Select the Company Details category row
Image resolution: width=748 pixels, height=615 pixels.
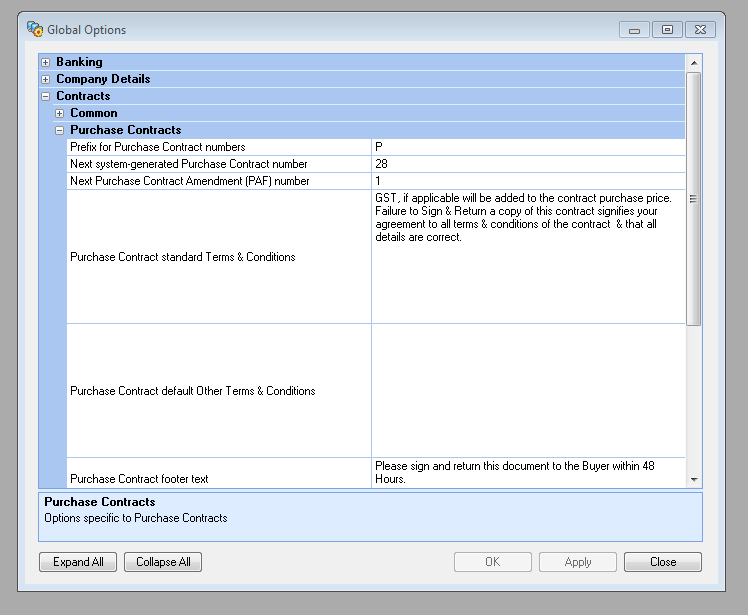pyautogui.click(x=362, y=79)
